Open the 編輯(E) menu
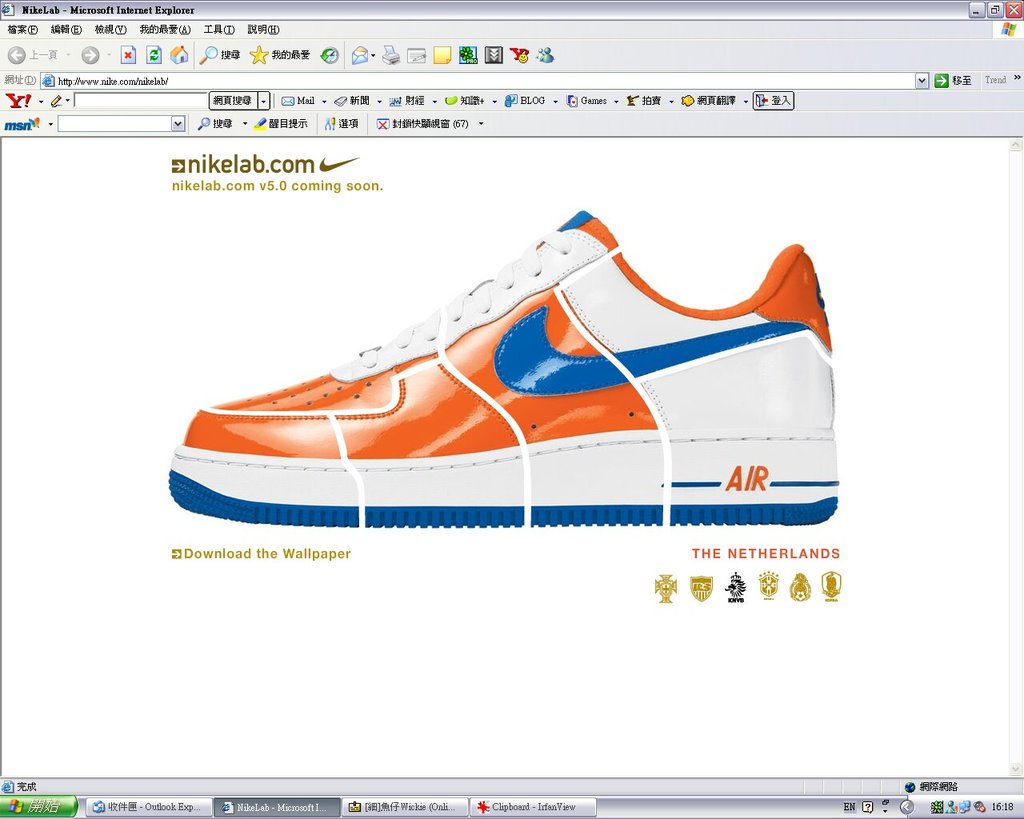 click(x=66, y=29)
